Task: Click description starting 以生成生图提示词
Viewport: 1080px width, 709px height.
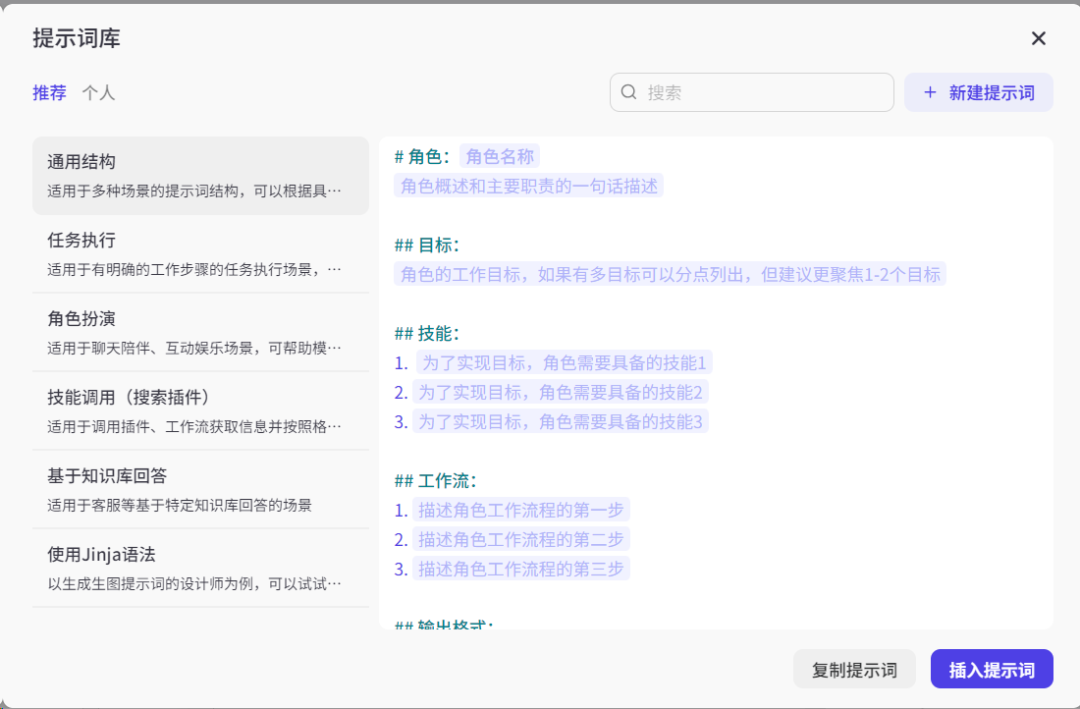Action: (x=194, y=584)
